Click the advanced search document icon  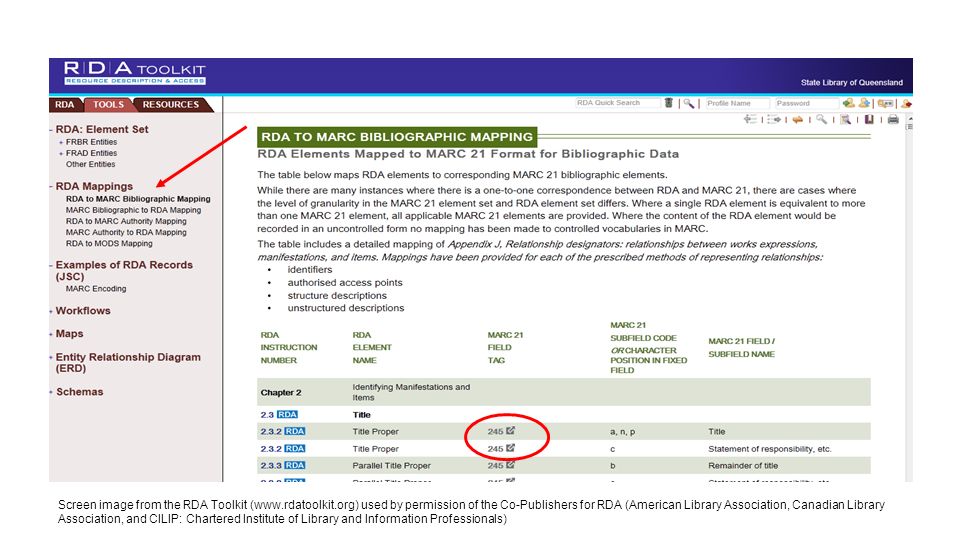[846, 119]
